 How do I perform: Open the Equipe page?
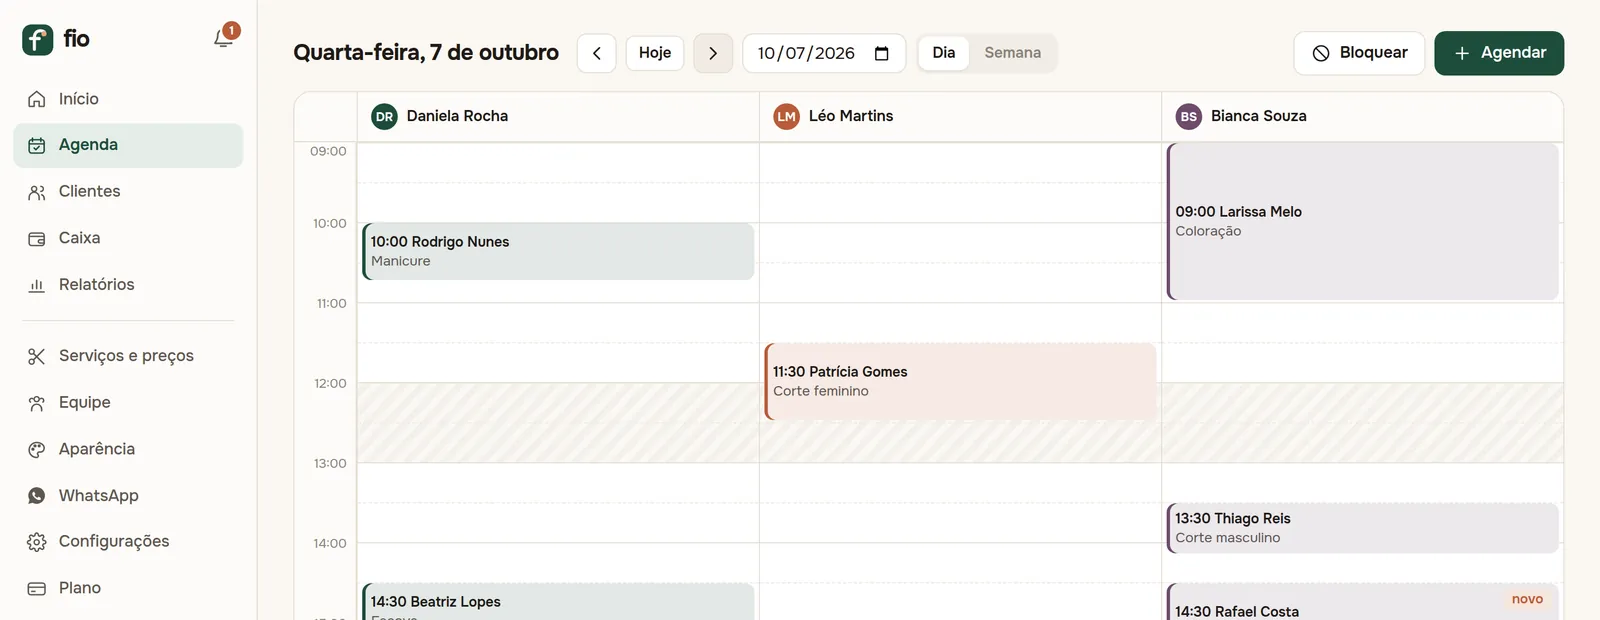128,403
